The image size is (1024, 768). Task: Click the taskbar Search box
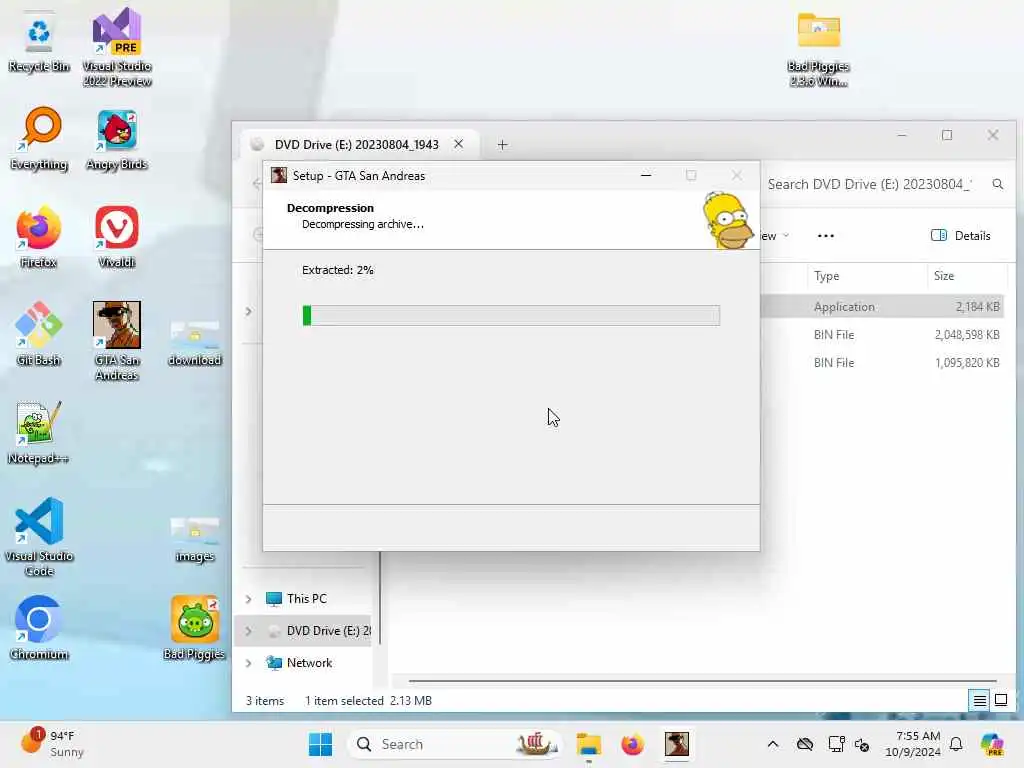click(x=455, y=744)
